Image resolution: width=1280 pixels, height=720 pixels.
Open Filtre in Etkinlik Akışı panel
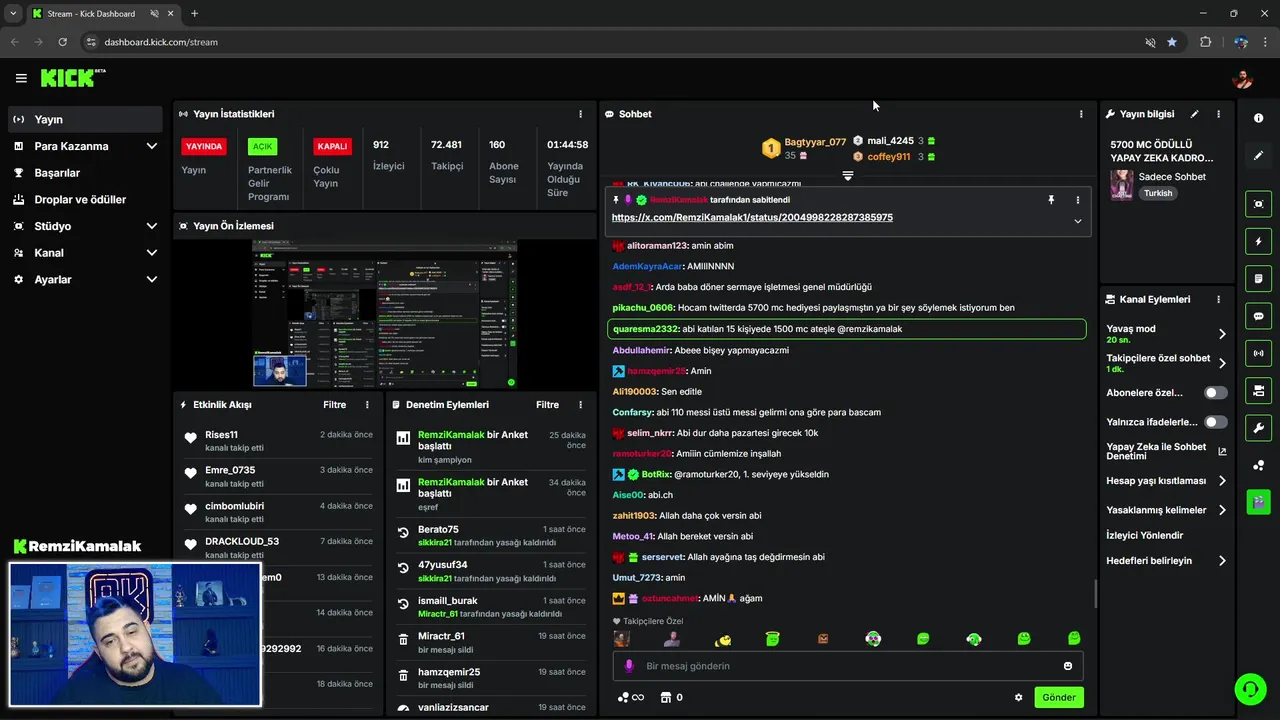coord(334,405)
